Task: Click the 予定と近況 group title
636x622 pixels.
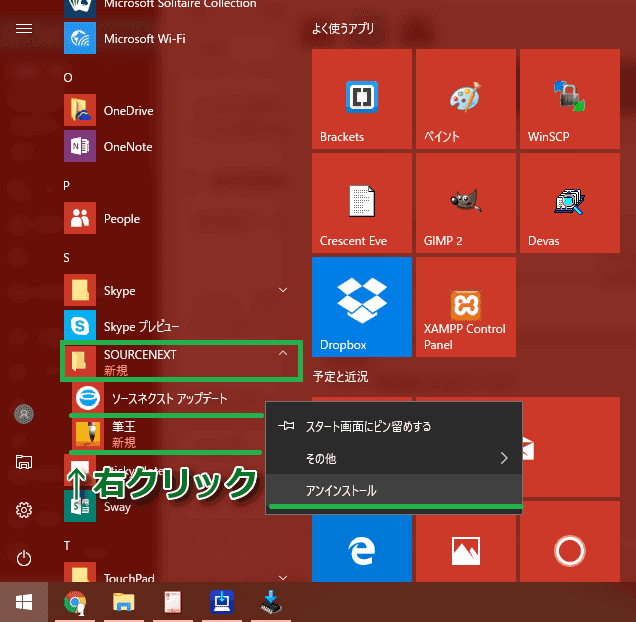Action: 340,377
